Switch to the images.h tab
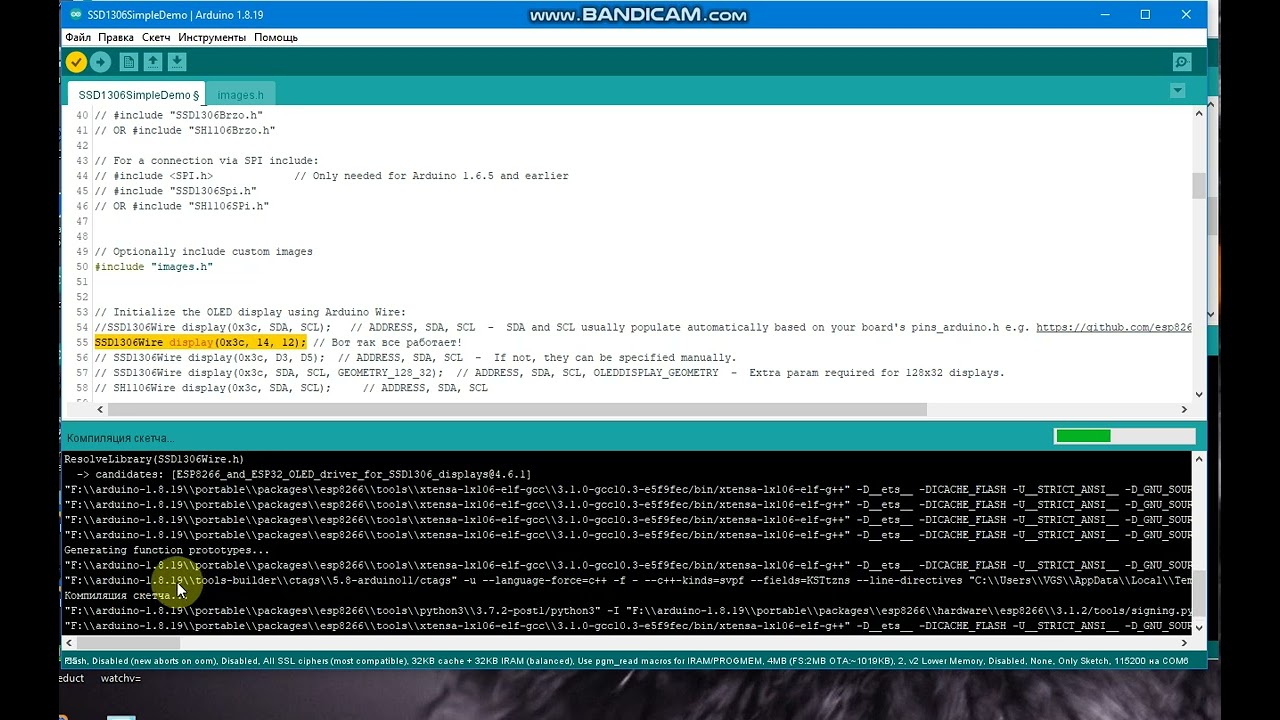Screen dimensions: 1280x720 (241, 95)
